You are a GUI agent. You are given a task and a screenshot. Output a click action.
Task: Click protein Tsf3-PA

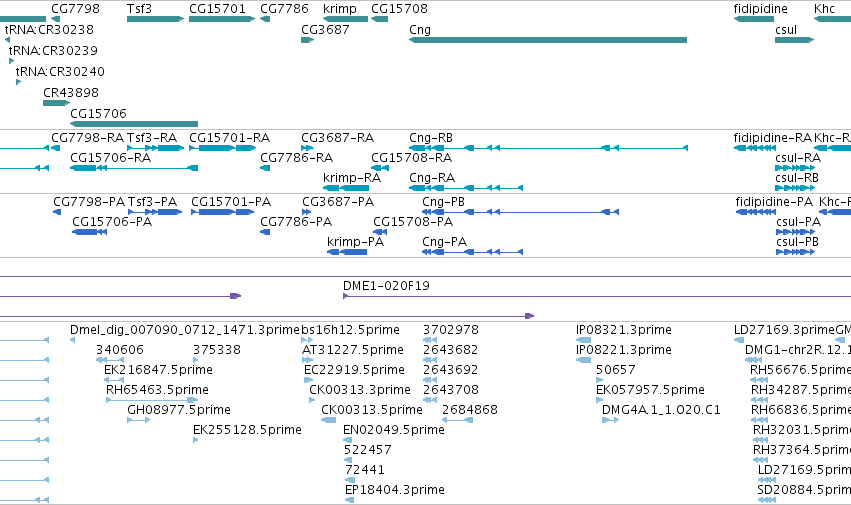pos(155,212)
